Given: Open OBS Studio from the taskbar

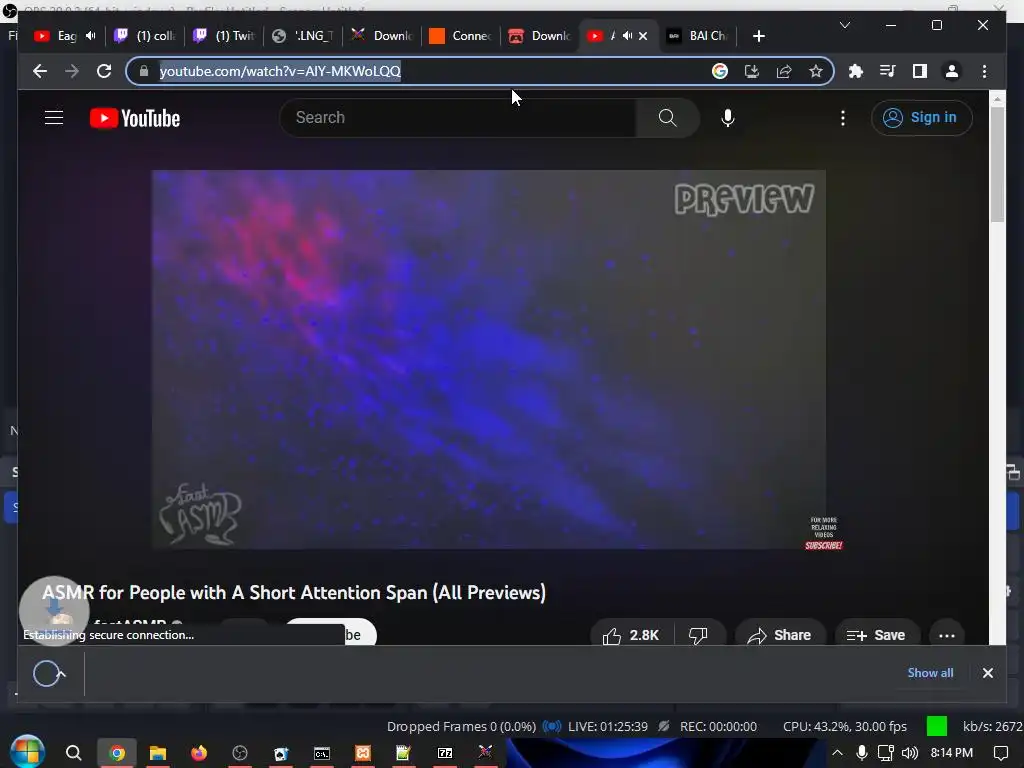Looking at the screenshot, I should click(240, 753).
